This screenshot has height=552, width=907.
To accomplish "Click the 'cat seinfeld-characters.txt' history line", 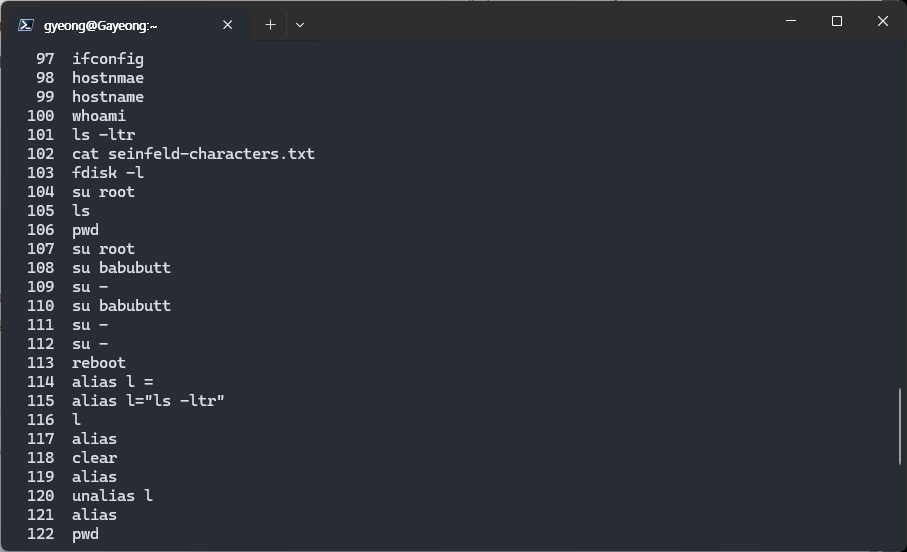I will pyautogui.click(x=193, y=154).
